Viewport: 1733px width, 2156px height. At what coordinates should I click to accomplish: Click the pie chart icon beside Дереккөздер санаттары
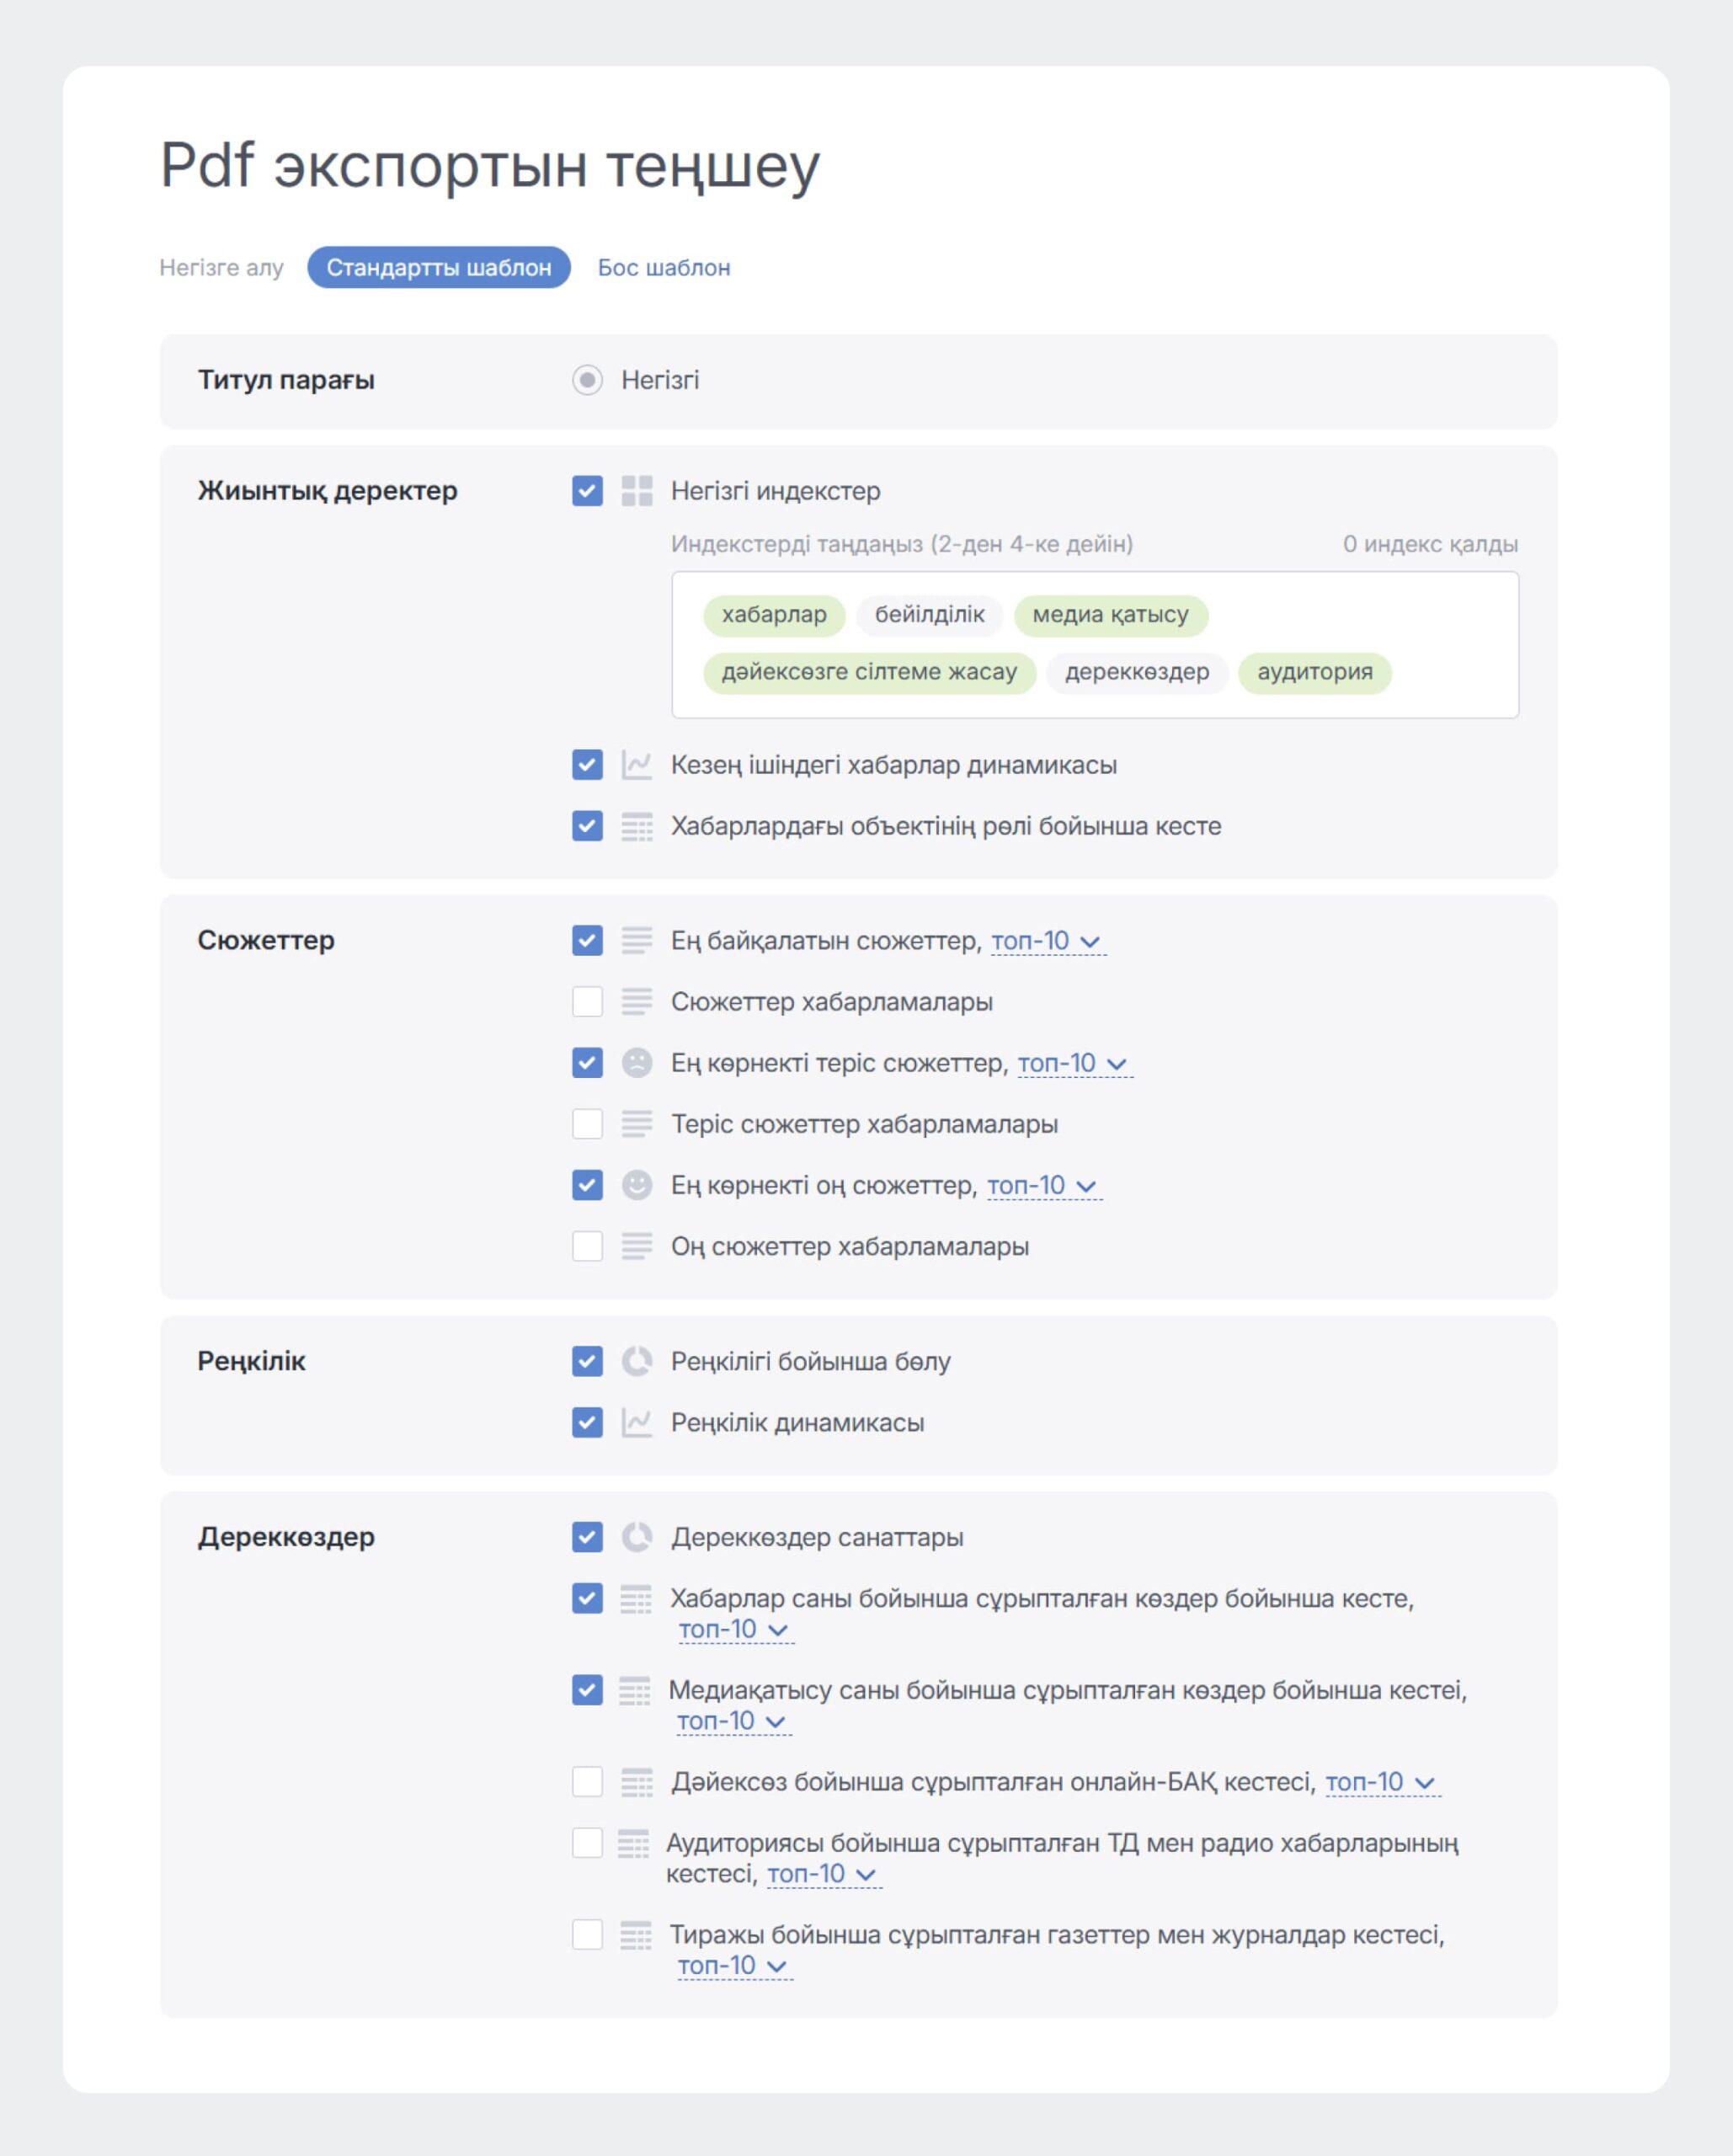point(637,1537)
